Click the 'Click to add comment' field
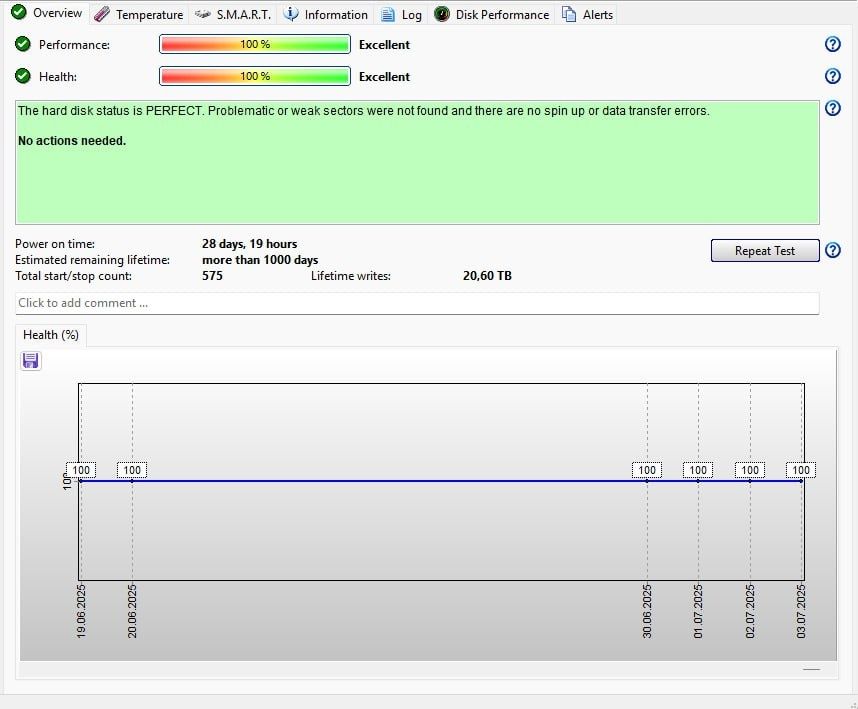 [x=417, y=303]
